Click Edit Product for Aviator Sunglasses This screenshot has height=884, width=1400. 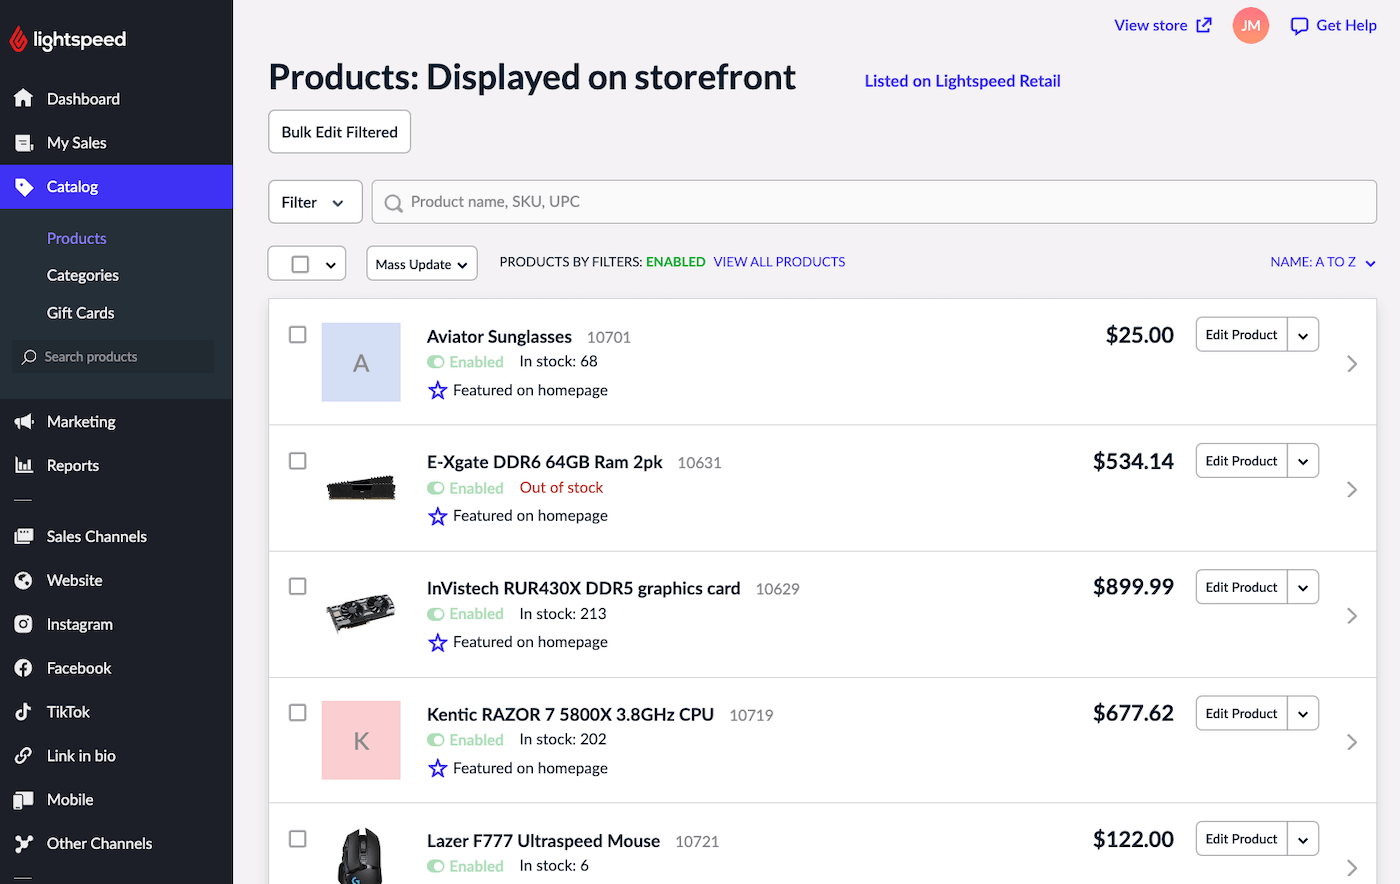coord(1241,335)
